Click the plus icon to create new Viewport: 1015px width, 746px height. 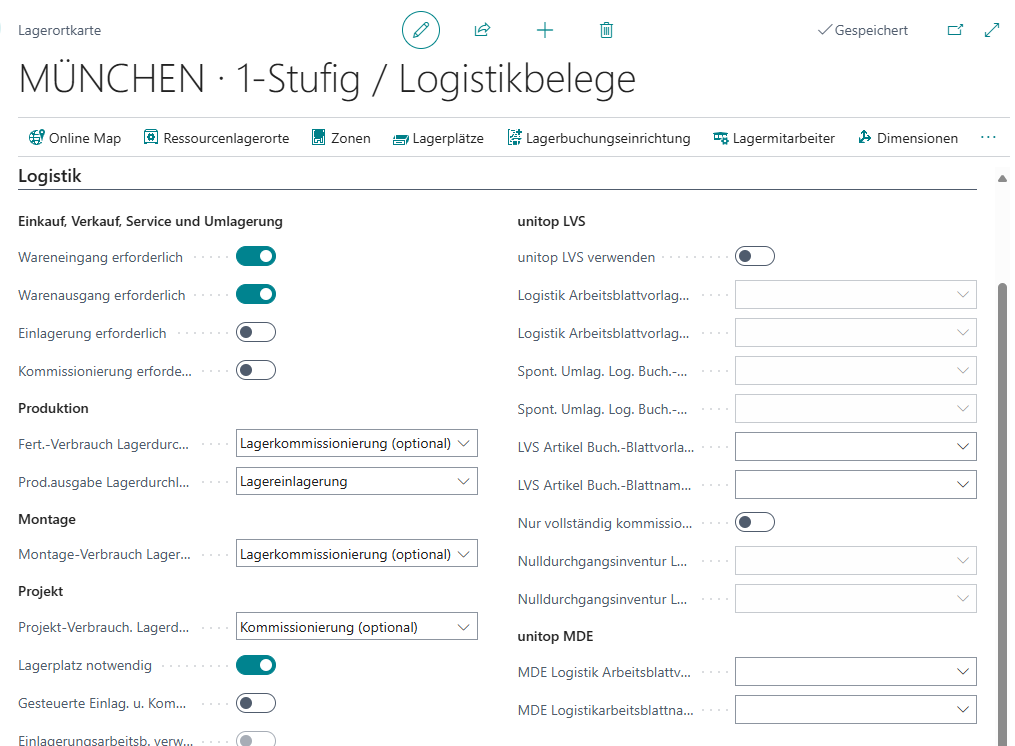(545, 30)
